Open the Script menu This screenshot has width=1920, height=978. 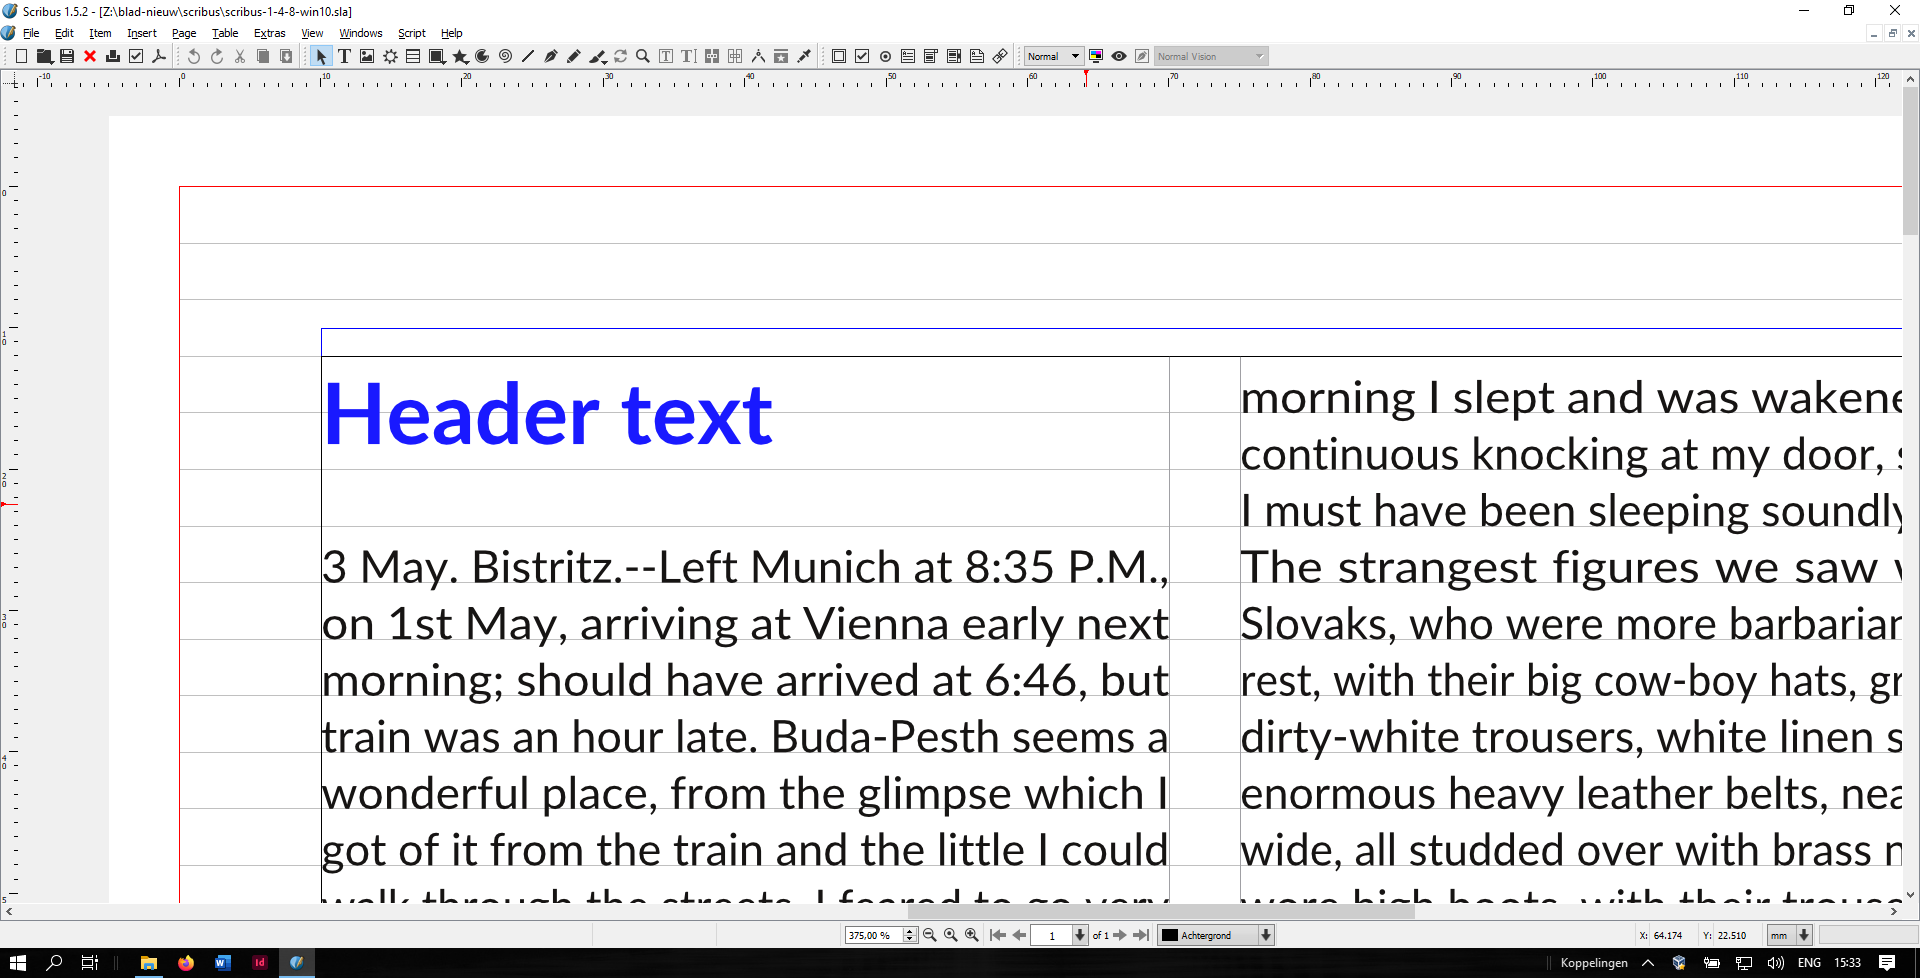tap(411, 33)
